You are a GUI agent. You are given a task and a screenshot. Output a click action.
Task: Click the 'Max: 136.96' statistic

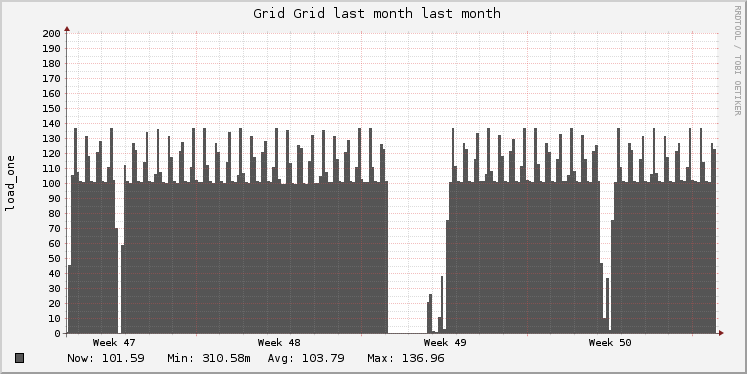tap(406, 358)
